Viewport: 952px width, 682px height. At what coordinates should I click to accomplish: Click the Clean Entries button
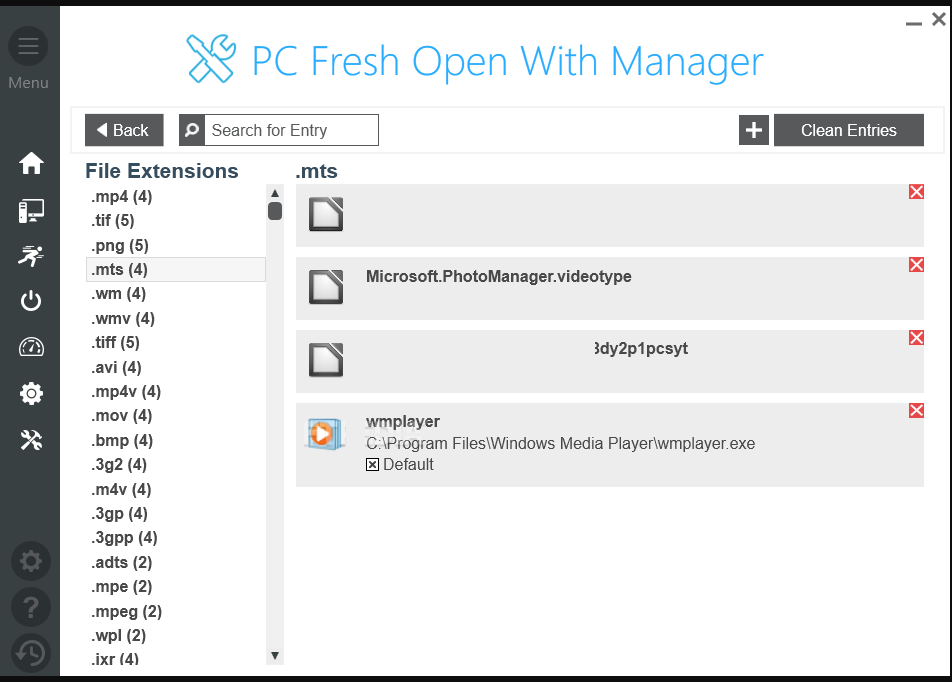(848, 130)
